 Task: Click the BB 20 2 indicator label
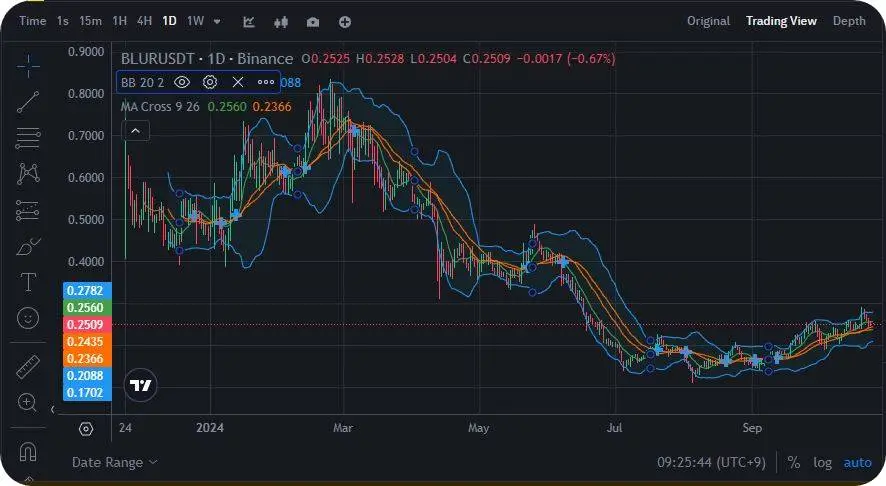pyautogui.click(x=142, y=83)
